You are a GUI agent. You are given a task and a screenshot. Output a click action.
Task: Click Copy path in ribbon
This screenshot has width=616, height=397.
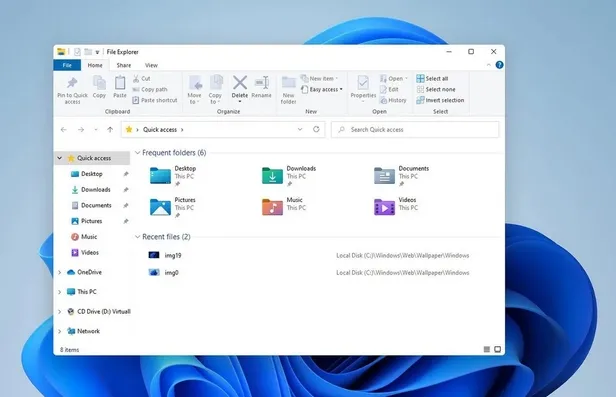click(150, 90)
